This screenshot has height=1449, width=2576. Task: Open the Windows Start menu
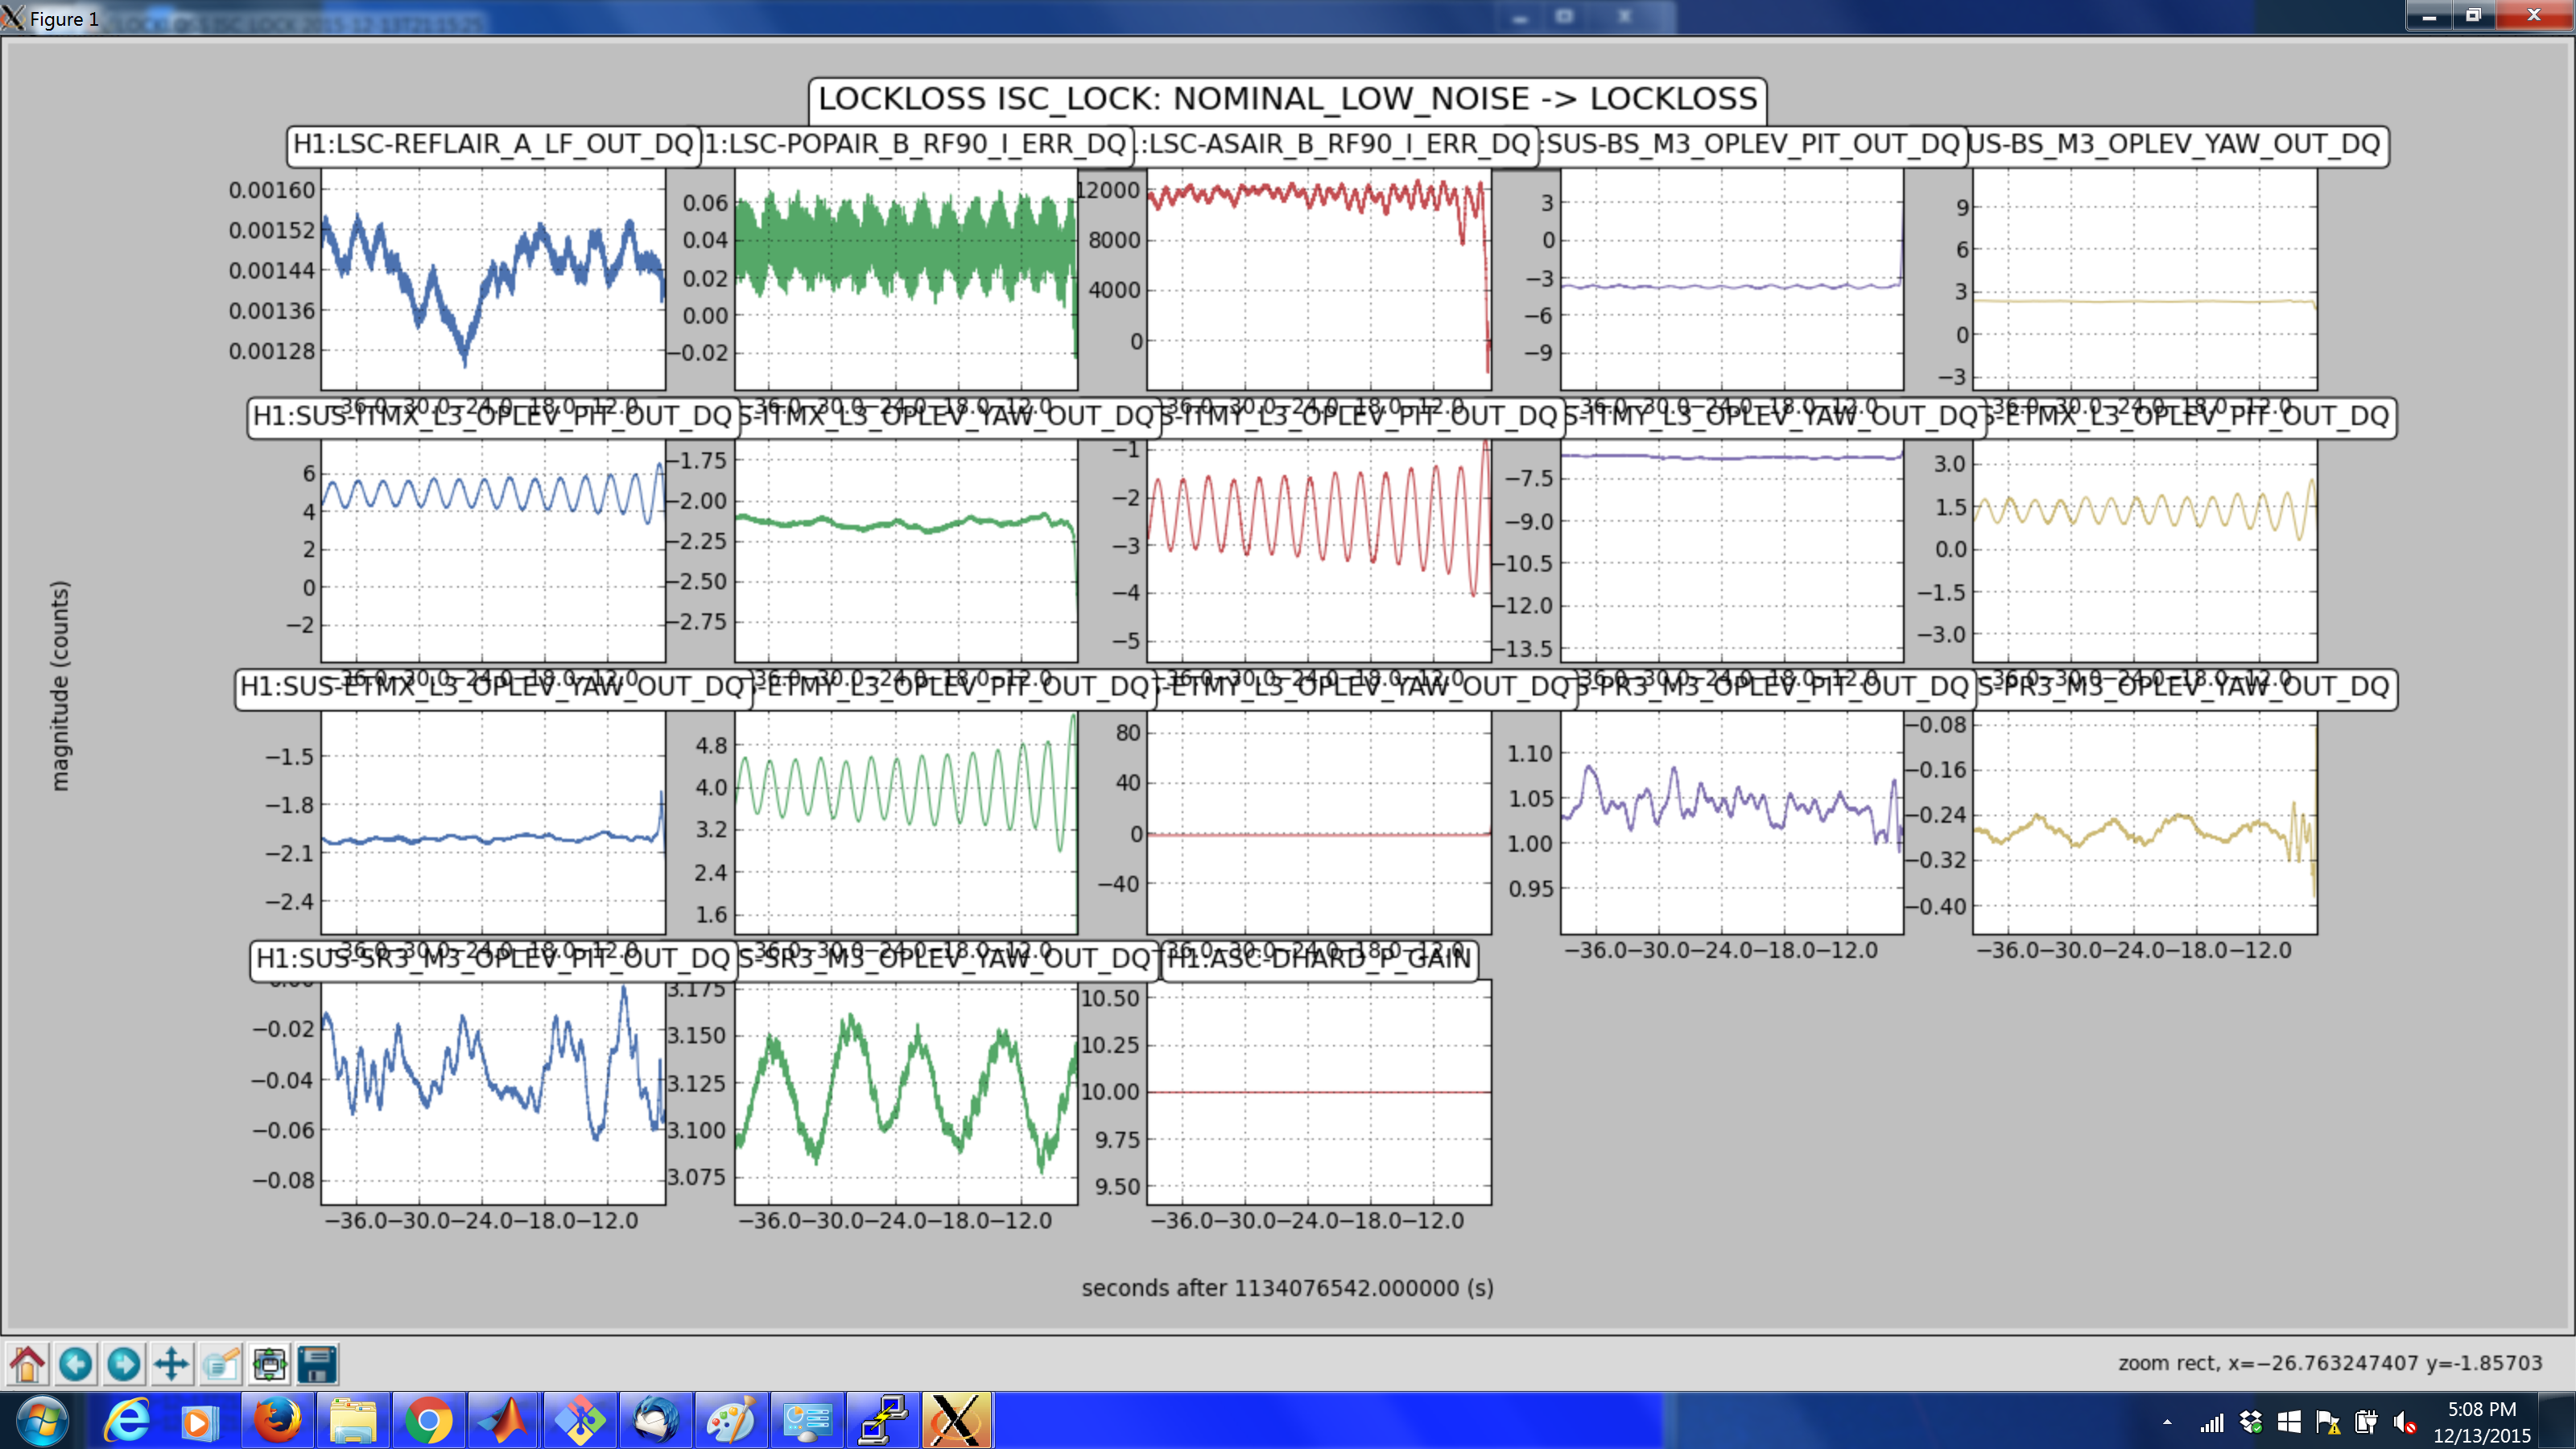[41, 1421]
